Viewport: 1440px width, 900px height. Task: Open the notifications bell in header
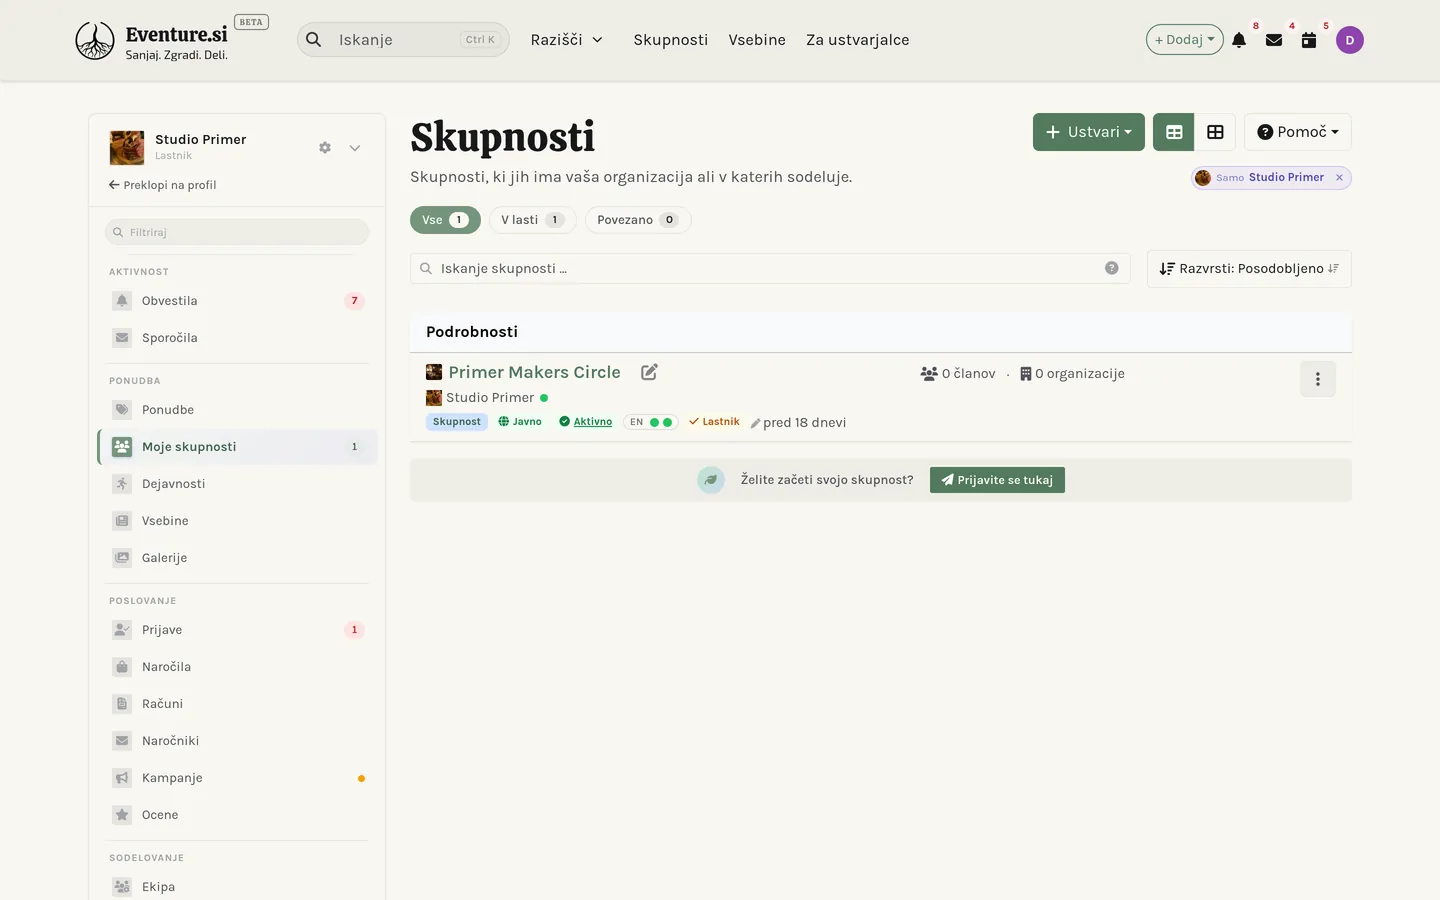coord(1239,40)
